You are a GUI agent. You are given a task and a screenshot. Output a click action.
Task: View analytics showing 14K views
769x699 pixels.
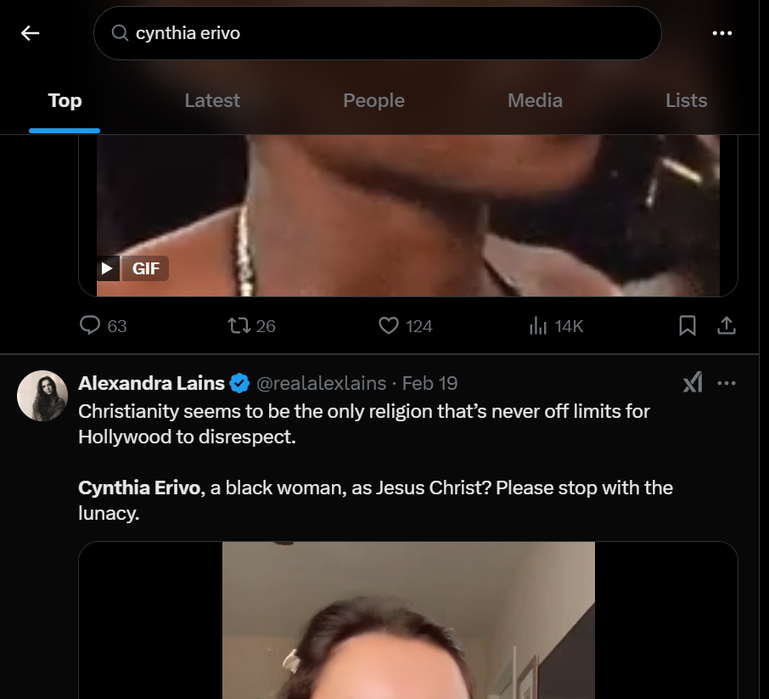538,325
